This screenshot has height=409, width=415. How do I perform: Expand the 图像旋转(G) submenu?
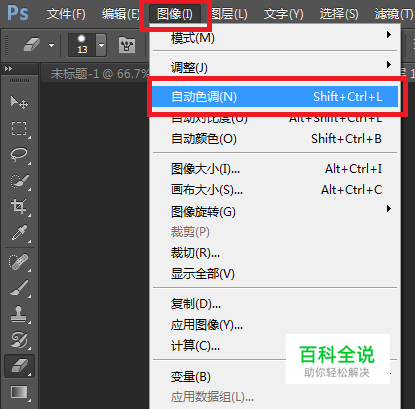coord(275,211)
